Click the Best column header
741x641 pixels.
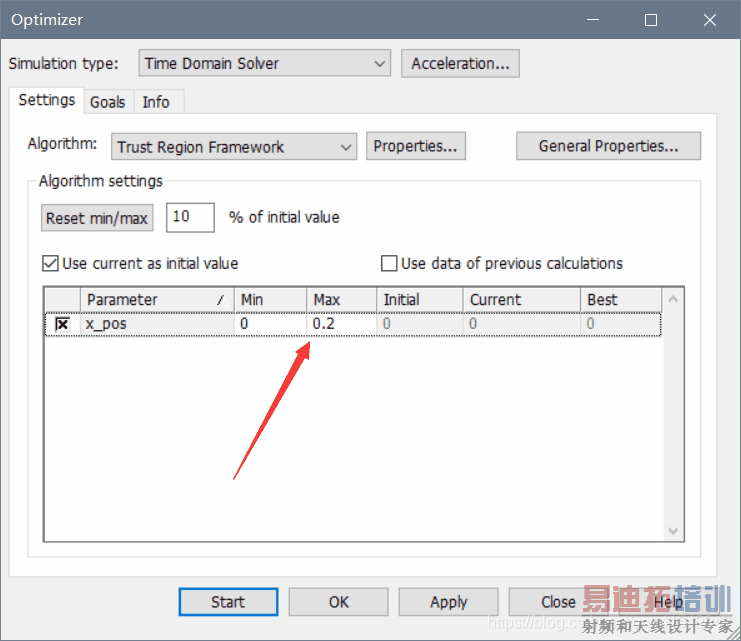point(621,300)
